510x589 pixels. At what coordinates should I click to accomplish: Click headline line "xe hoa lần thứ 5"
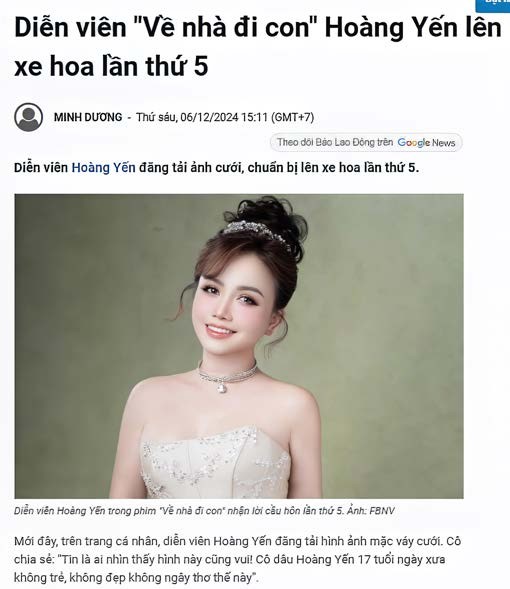[x=111, y=66]
